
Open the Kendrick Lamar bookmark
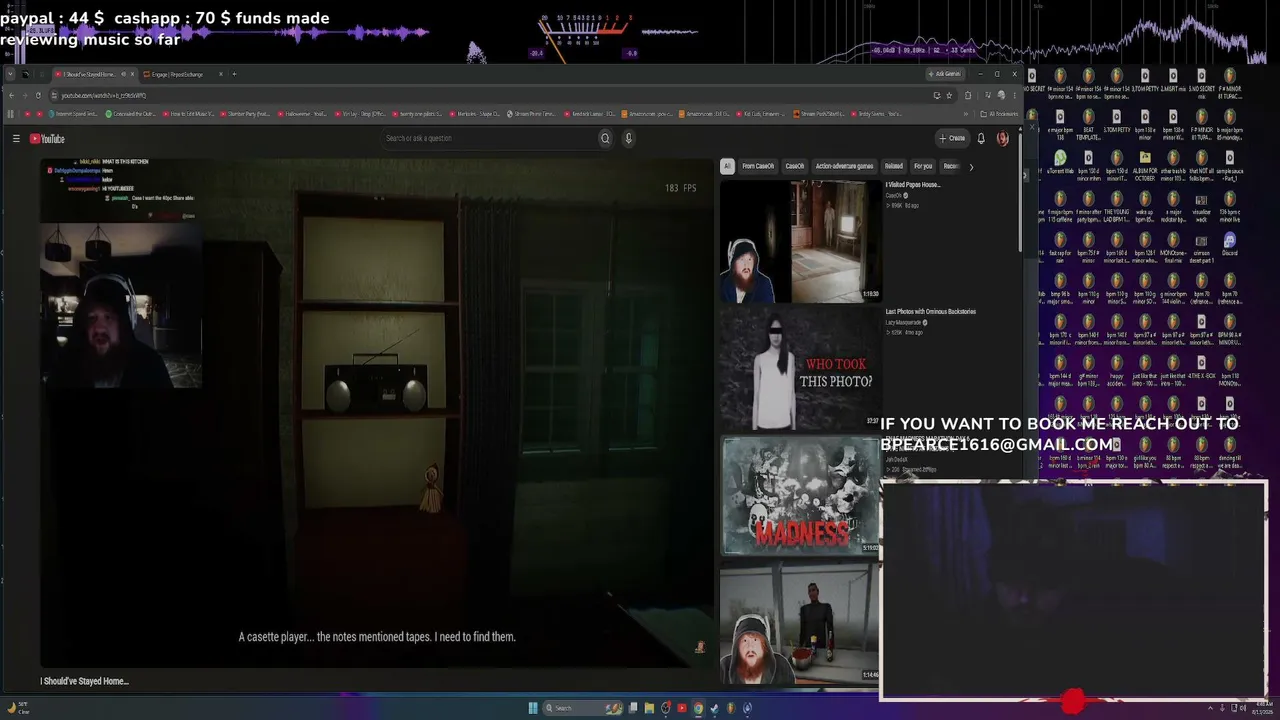tap(591, 114)
